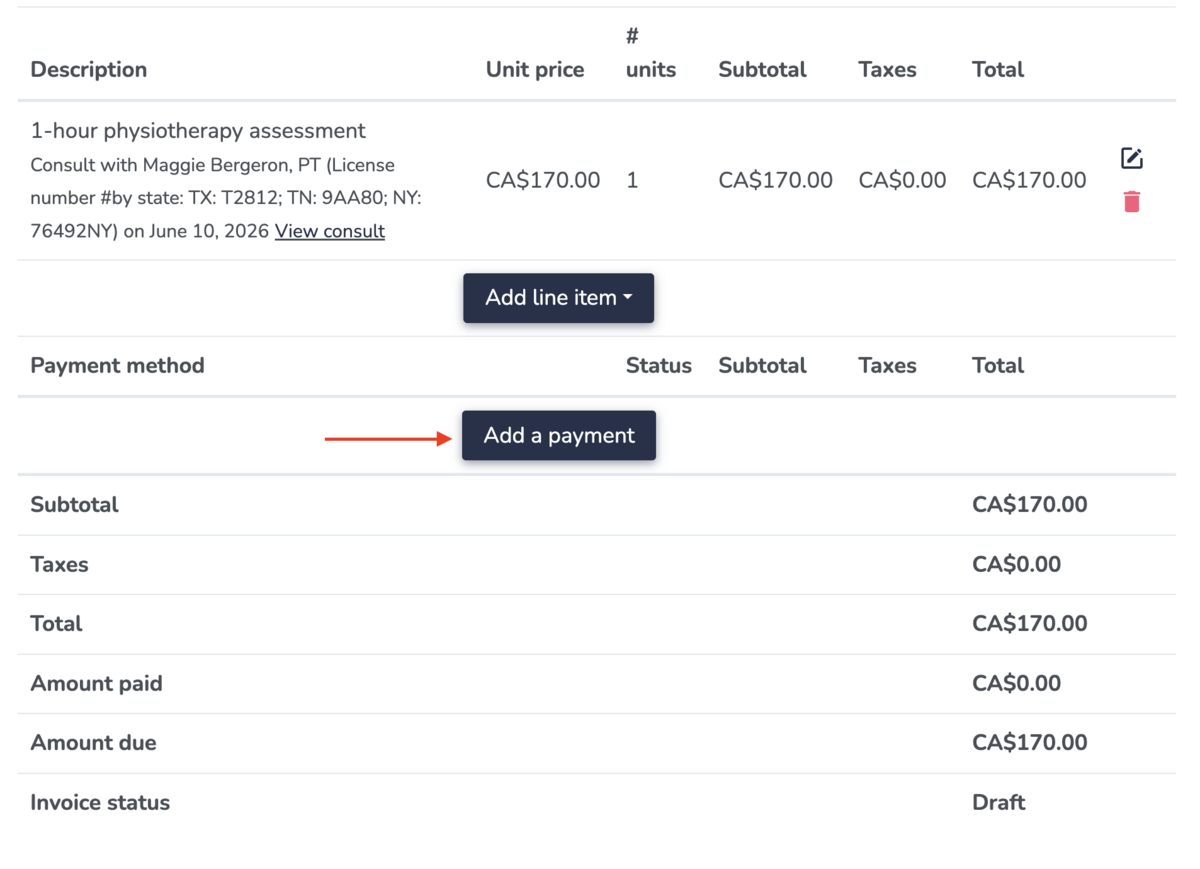The width and height of the screenshot is (1200, 869).
Task: Click the Taxes summary row label
Action: pyautogui.click(x=59, y=565)
